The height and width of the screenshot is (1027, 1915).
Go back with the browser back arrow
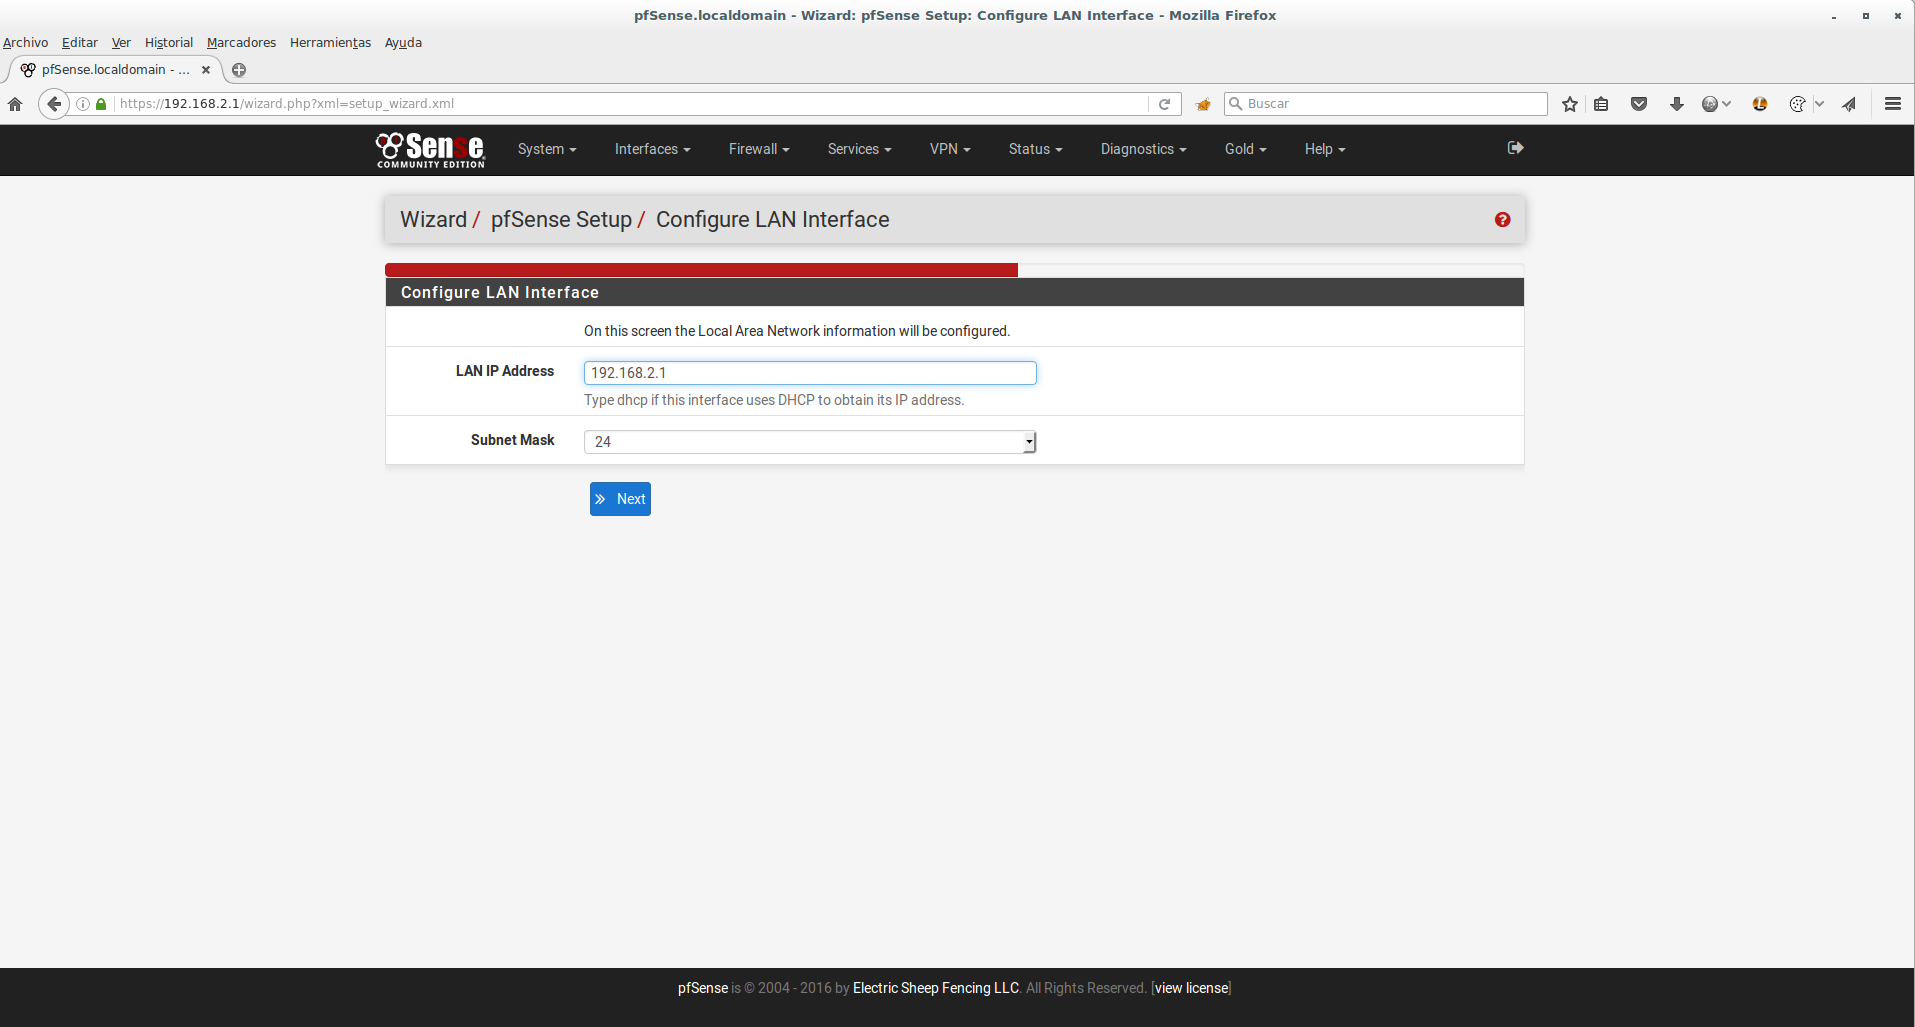(x=54, y=104)
